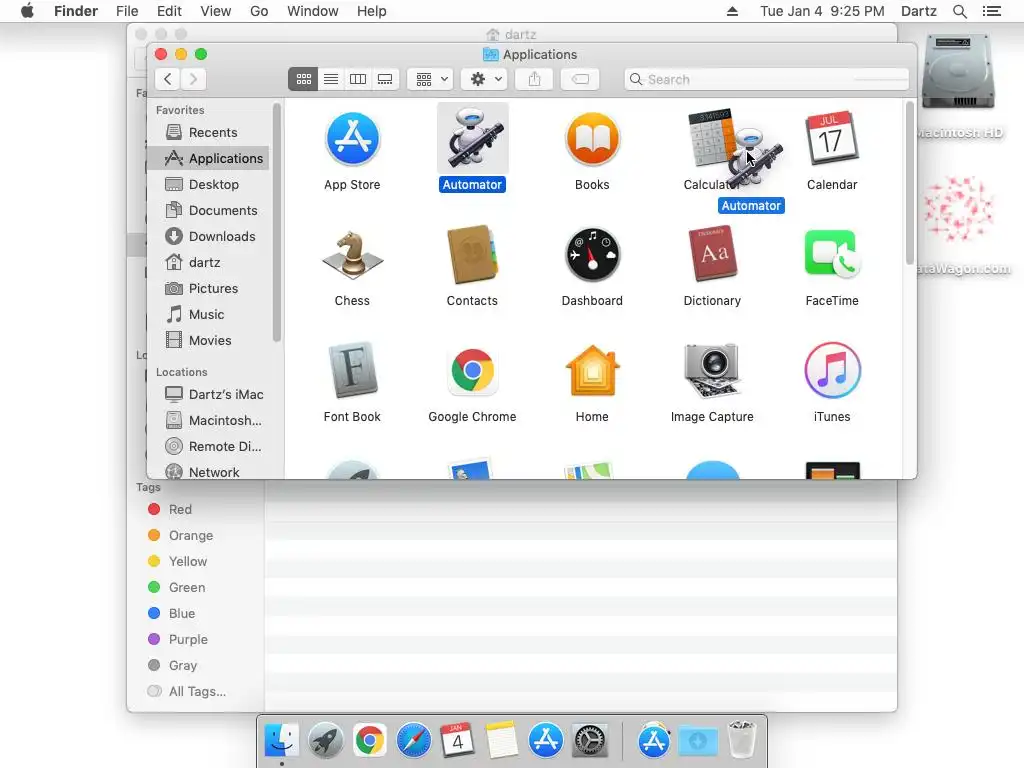1024x768 pixels.
Task: Open the Trash in the Dock
Action: [742, 740]
